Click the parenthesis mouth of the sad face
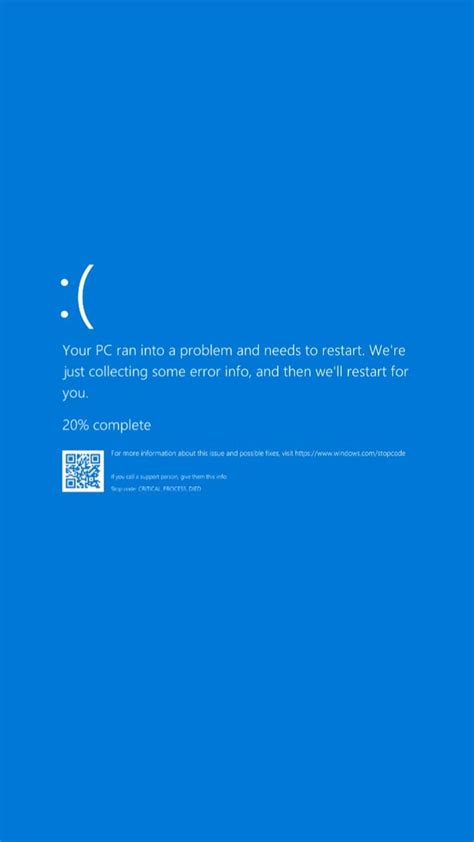Screen dimensions: 474x842 click(x=86, y=296)
